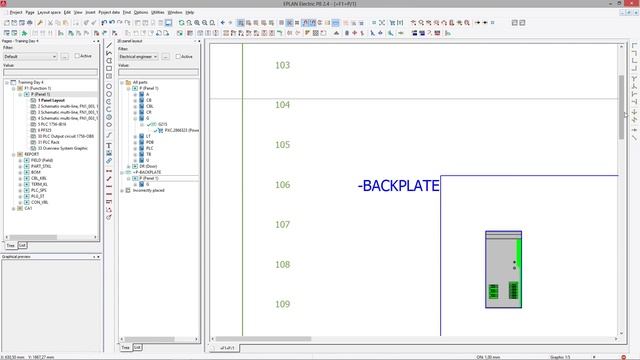The height and width of the screenshot is (360, 640).
Task: Expand the BOM report node
Action: (20, 172)
